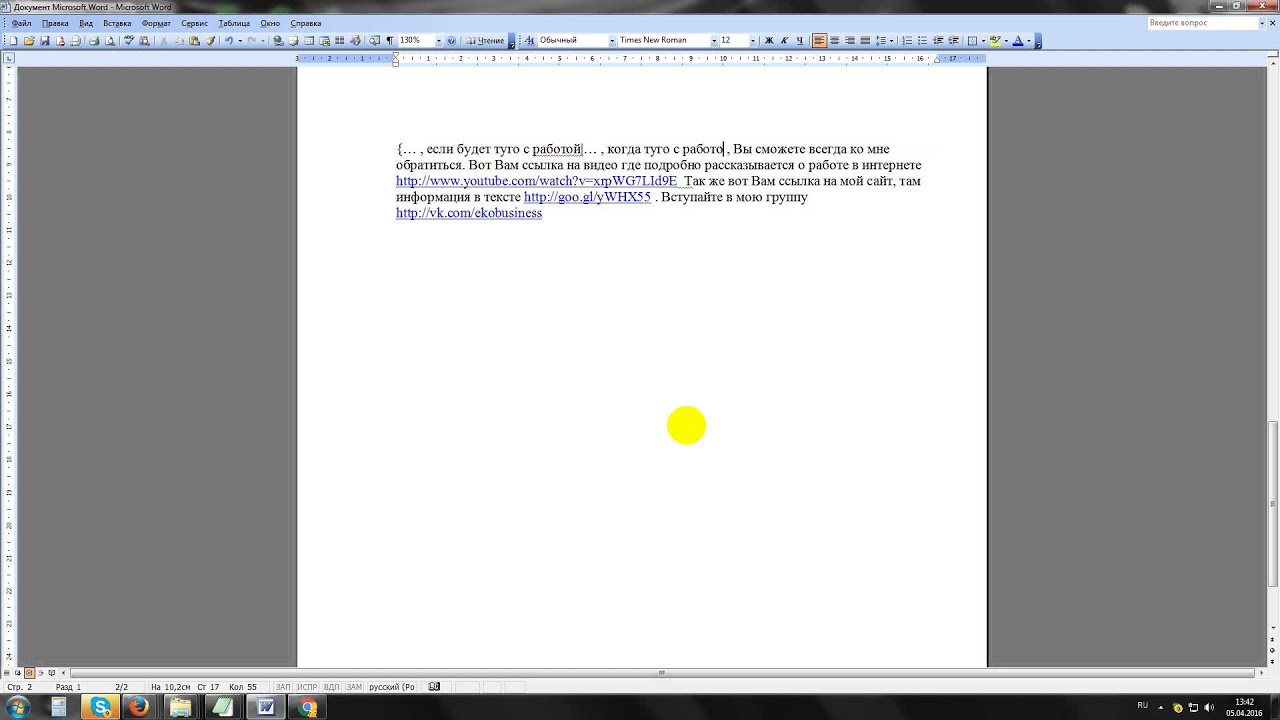Insert a table using the toolbar icon
The image size is (1280, 720).
coord(309,41)
